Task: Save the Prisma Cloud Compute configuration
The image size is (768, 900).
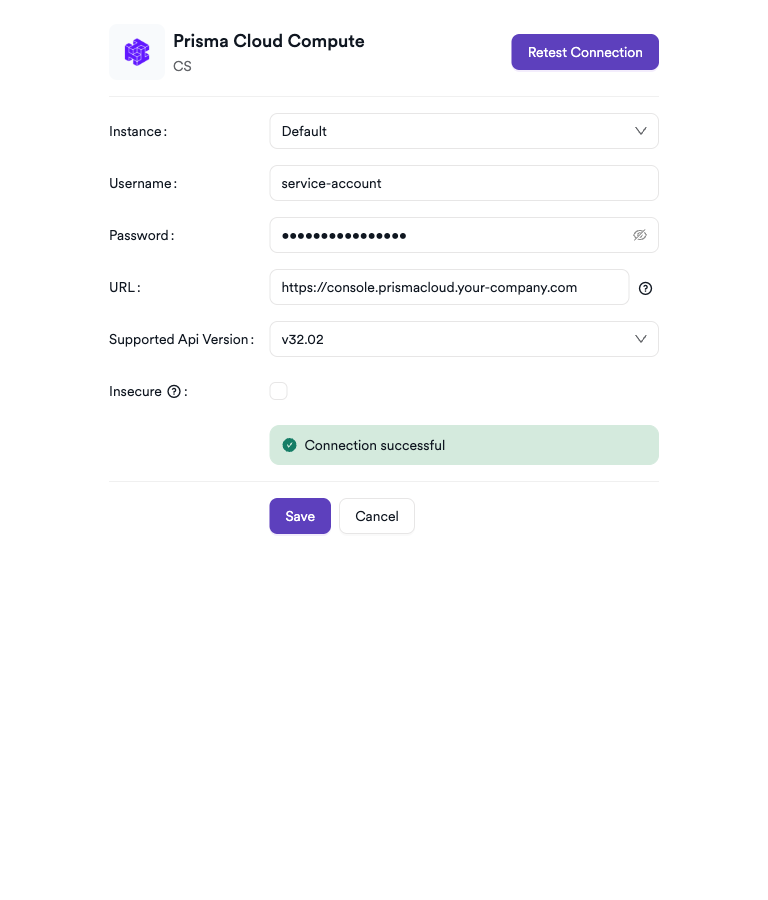Action: coord(300,516)
